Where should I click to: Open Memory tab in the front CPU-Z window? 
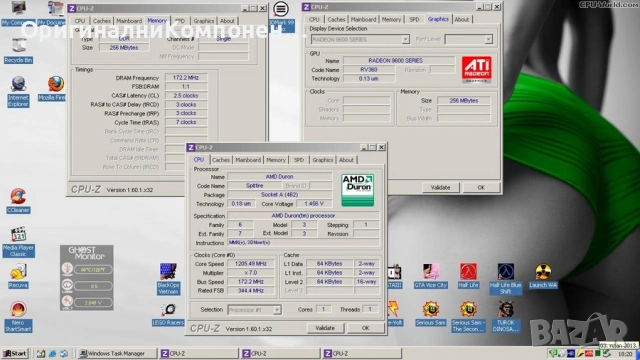276,160
